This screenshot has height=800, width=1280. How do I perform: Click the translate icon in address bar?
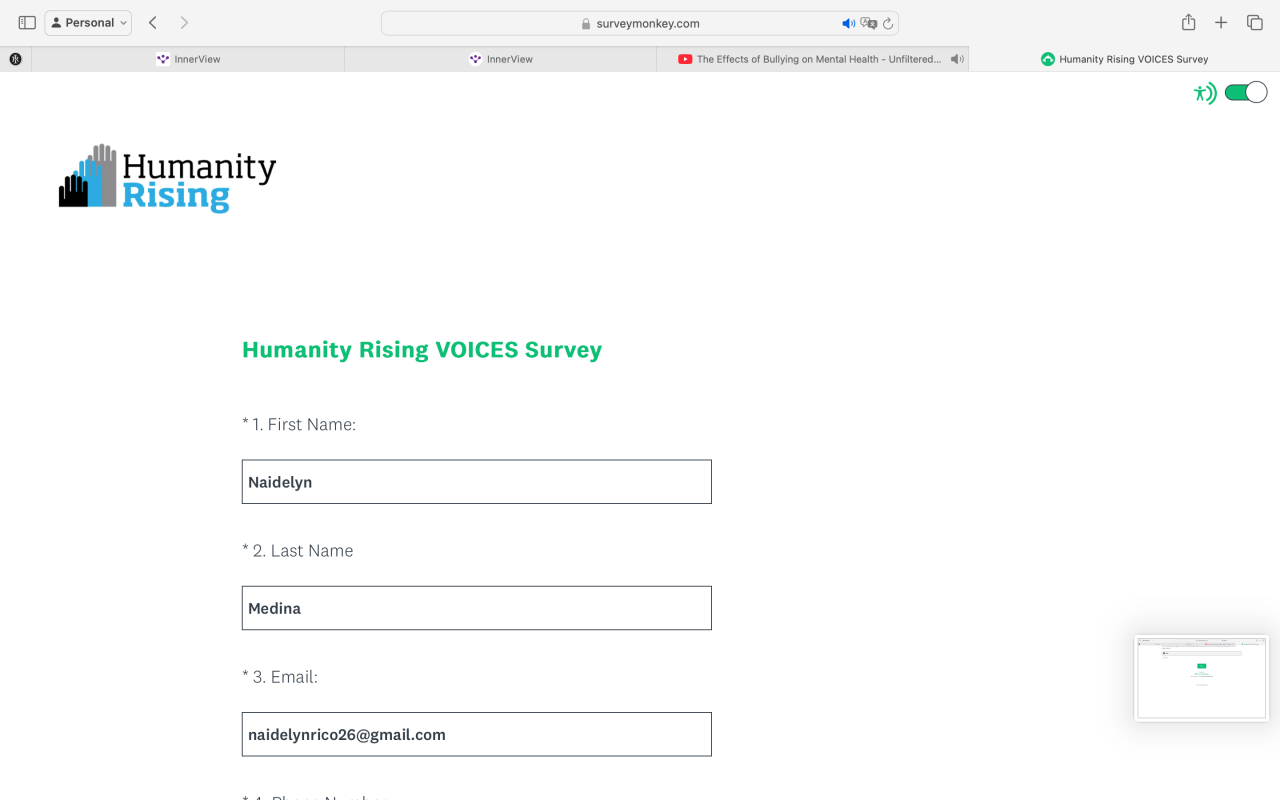[x=868, y=23]
